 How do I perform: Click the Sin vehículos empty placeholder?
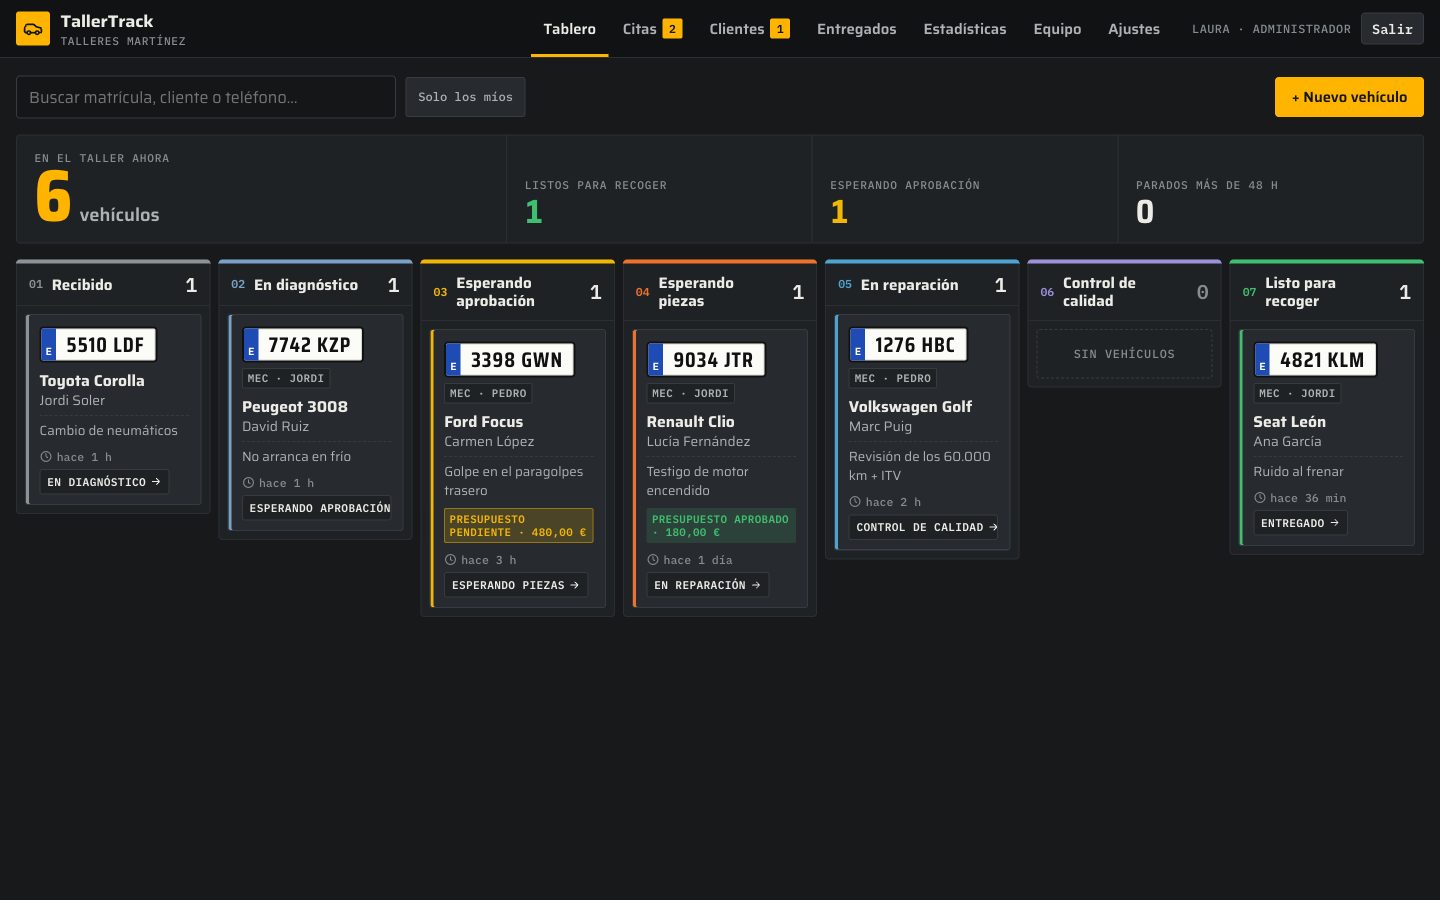click(x=1124, y=354)
